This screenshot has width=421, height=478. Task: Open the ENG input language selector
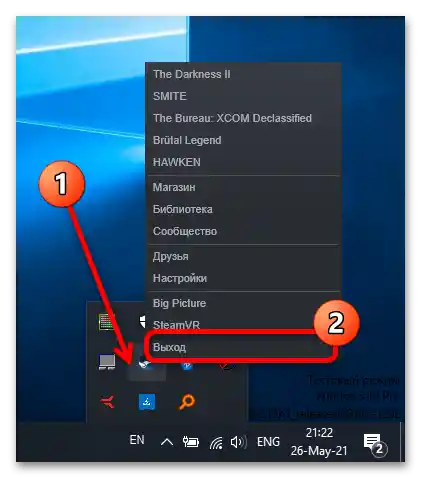pyautogui.click(x=268, y=442)
